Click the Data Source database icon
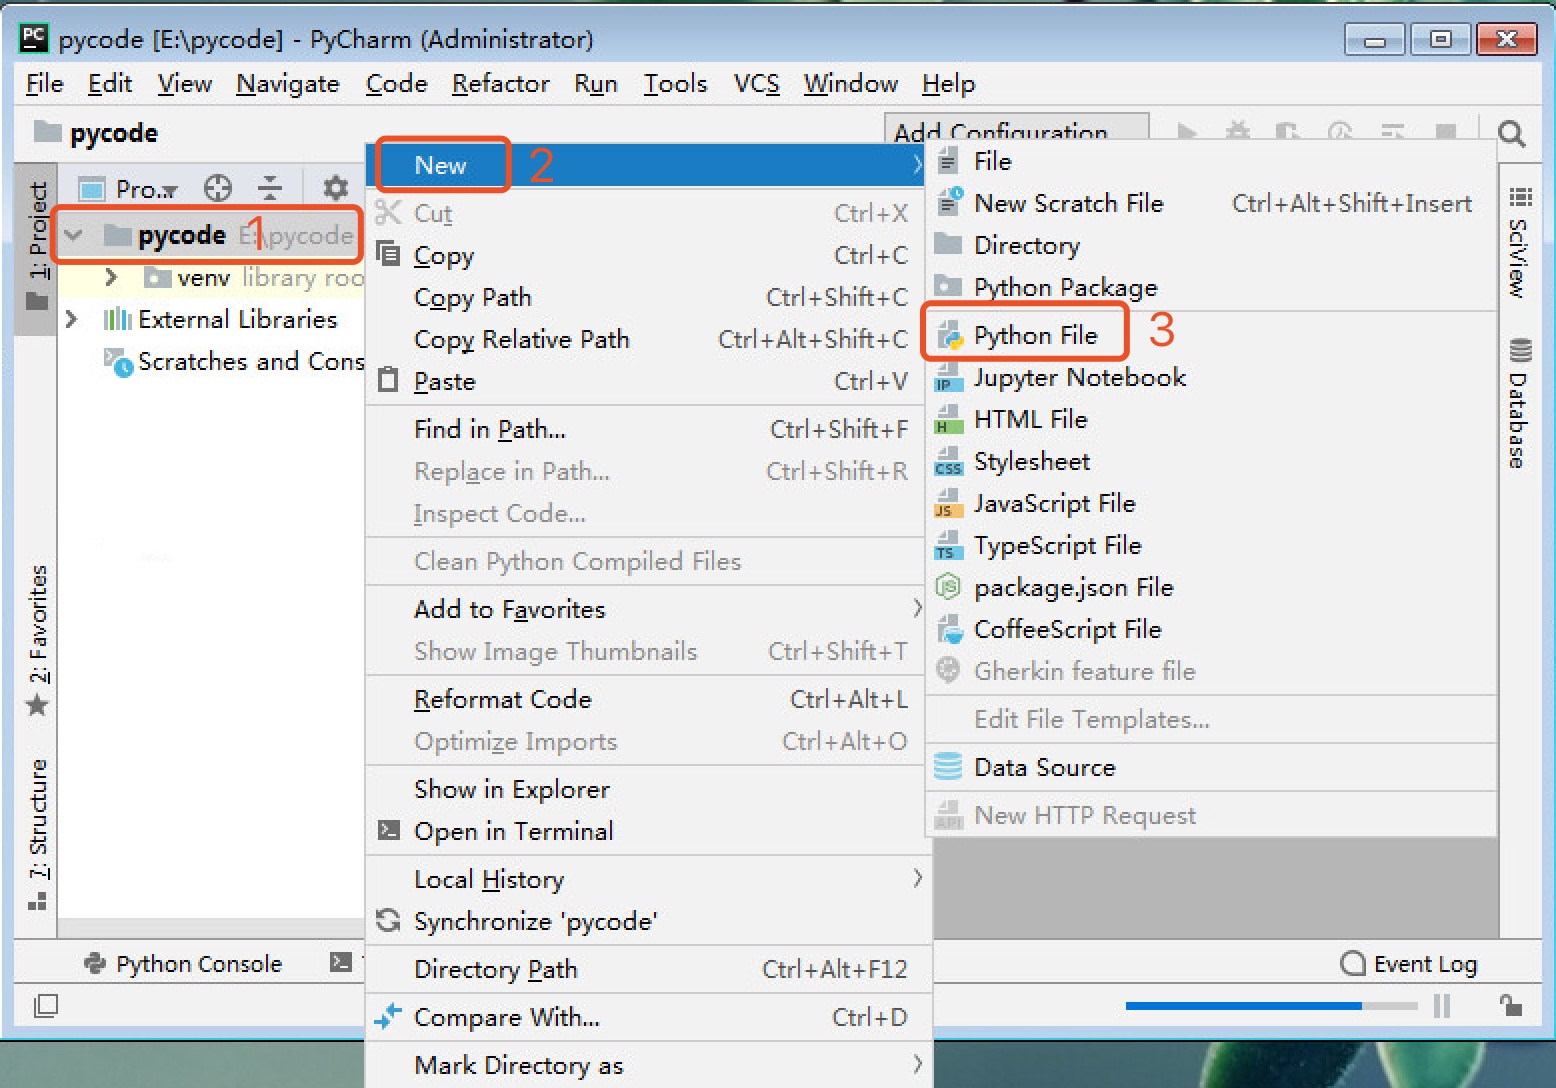The image size is (1556, 1088). pos(948,767)
